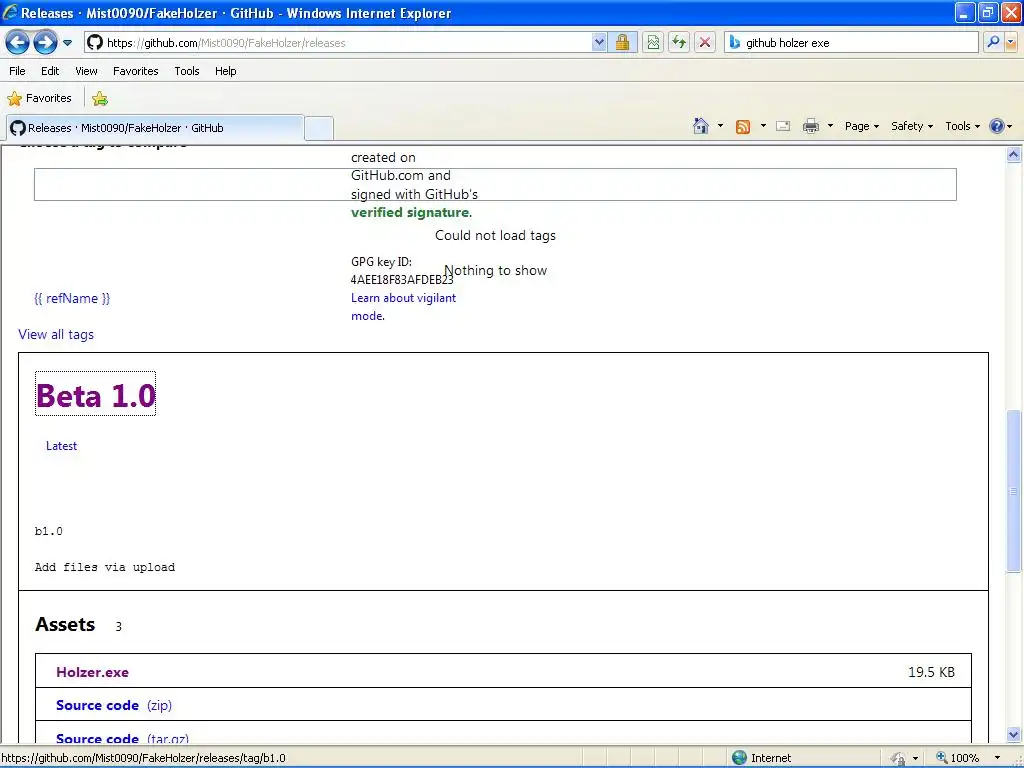Click the RSS feeds icon

(x=743, y=127)
